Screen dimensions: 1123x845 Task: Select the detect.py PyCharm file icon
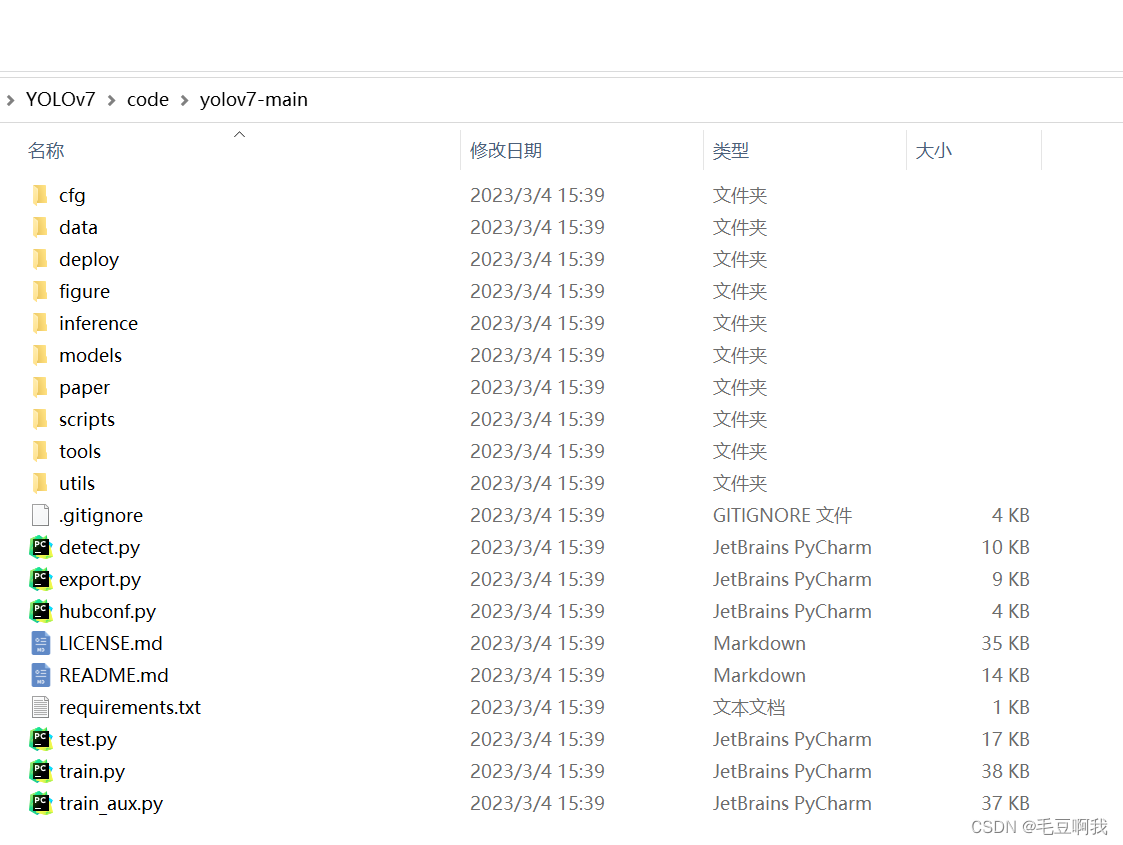[x=41, y=547]
